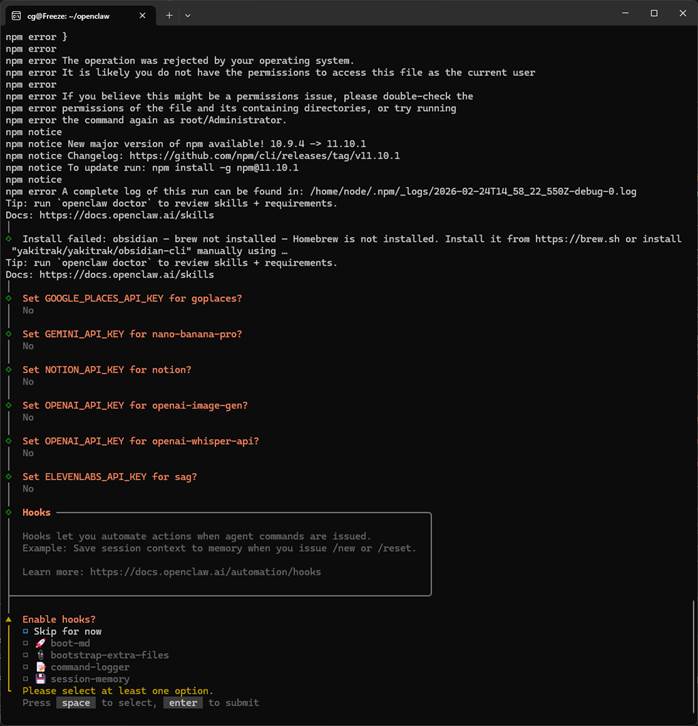Check the boot-md hook checkbox
This screenshot has height=726, width=698.
click(x=25, y=644)
